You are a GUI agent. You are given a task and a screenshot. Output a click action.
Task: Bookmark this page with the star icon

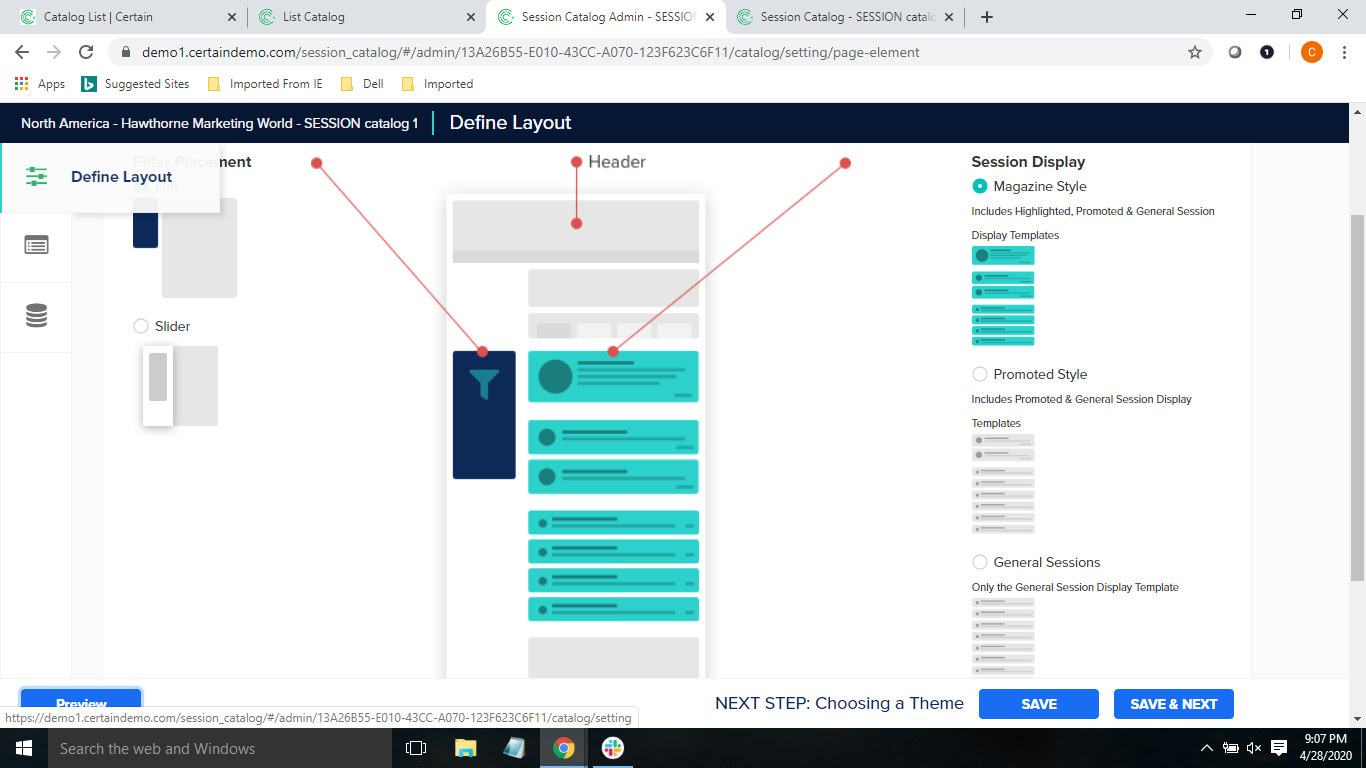coord(1194,52)
